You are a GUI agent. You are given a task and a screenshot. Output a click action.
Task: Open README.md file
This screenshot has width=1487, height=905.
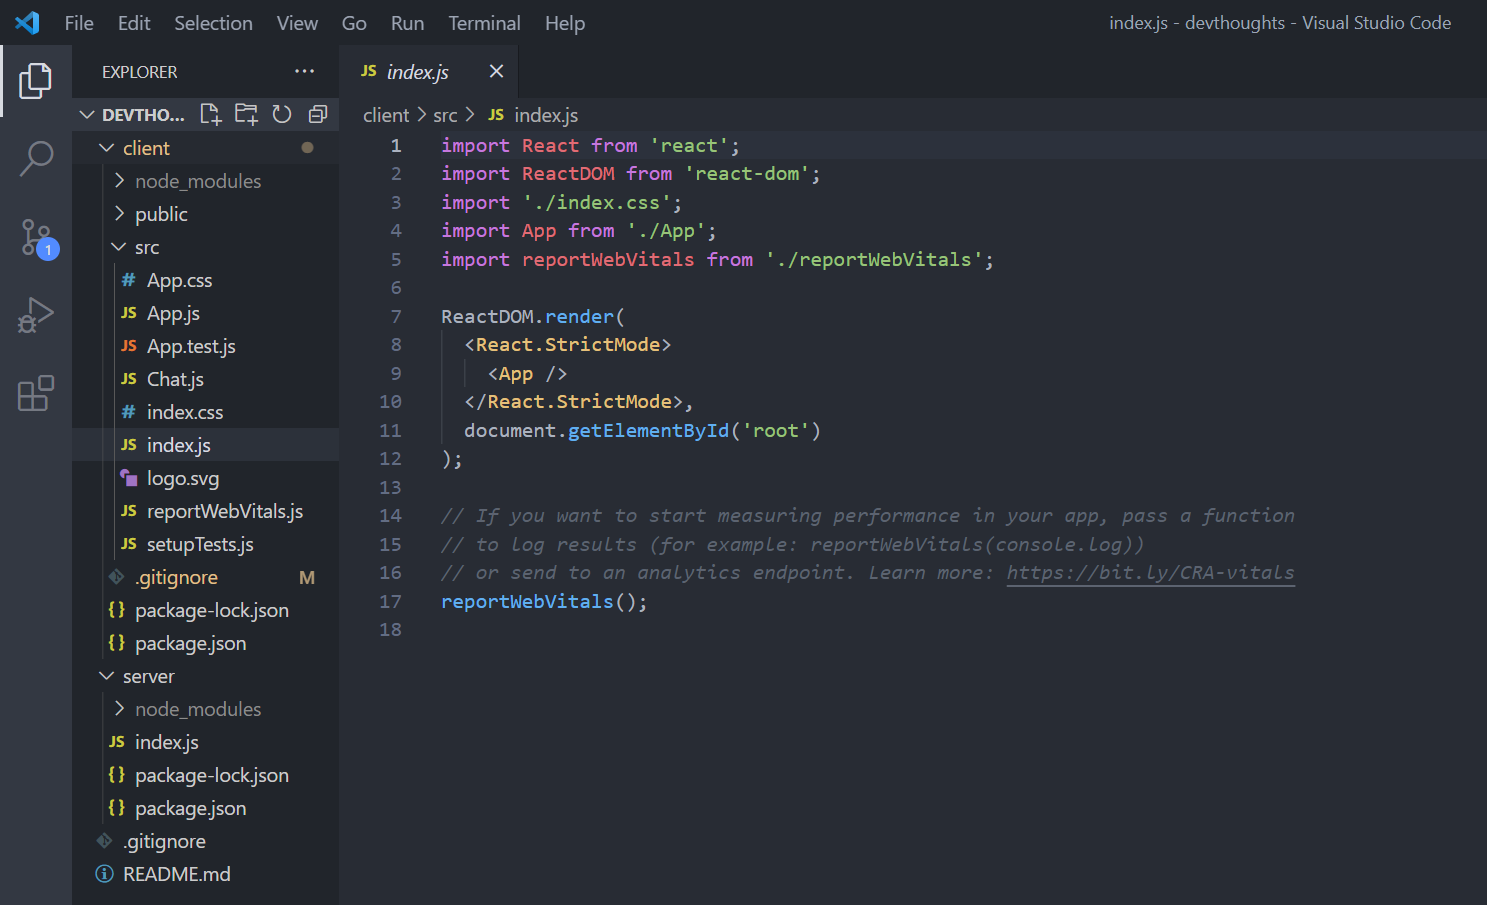[x=206, y=874]
